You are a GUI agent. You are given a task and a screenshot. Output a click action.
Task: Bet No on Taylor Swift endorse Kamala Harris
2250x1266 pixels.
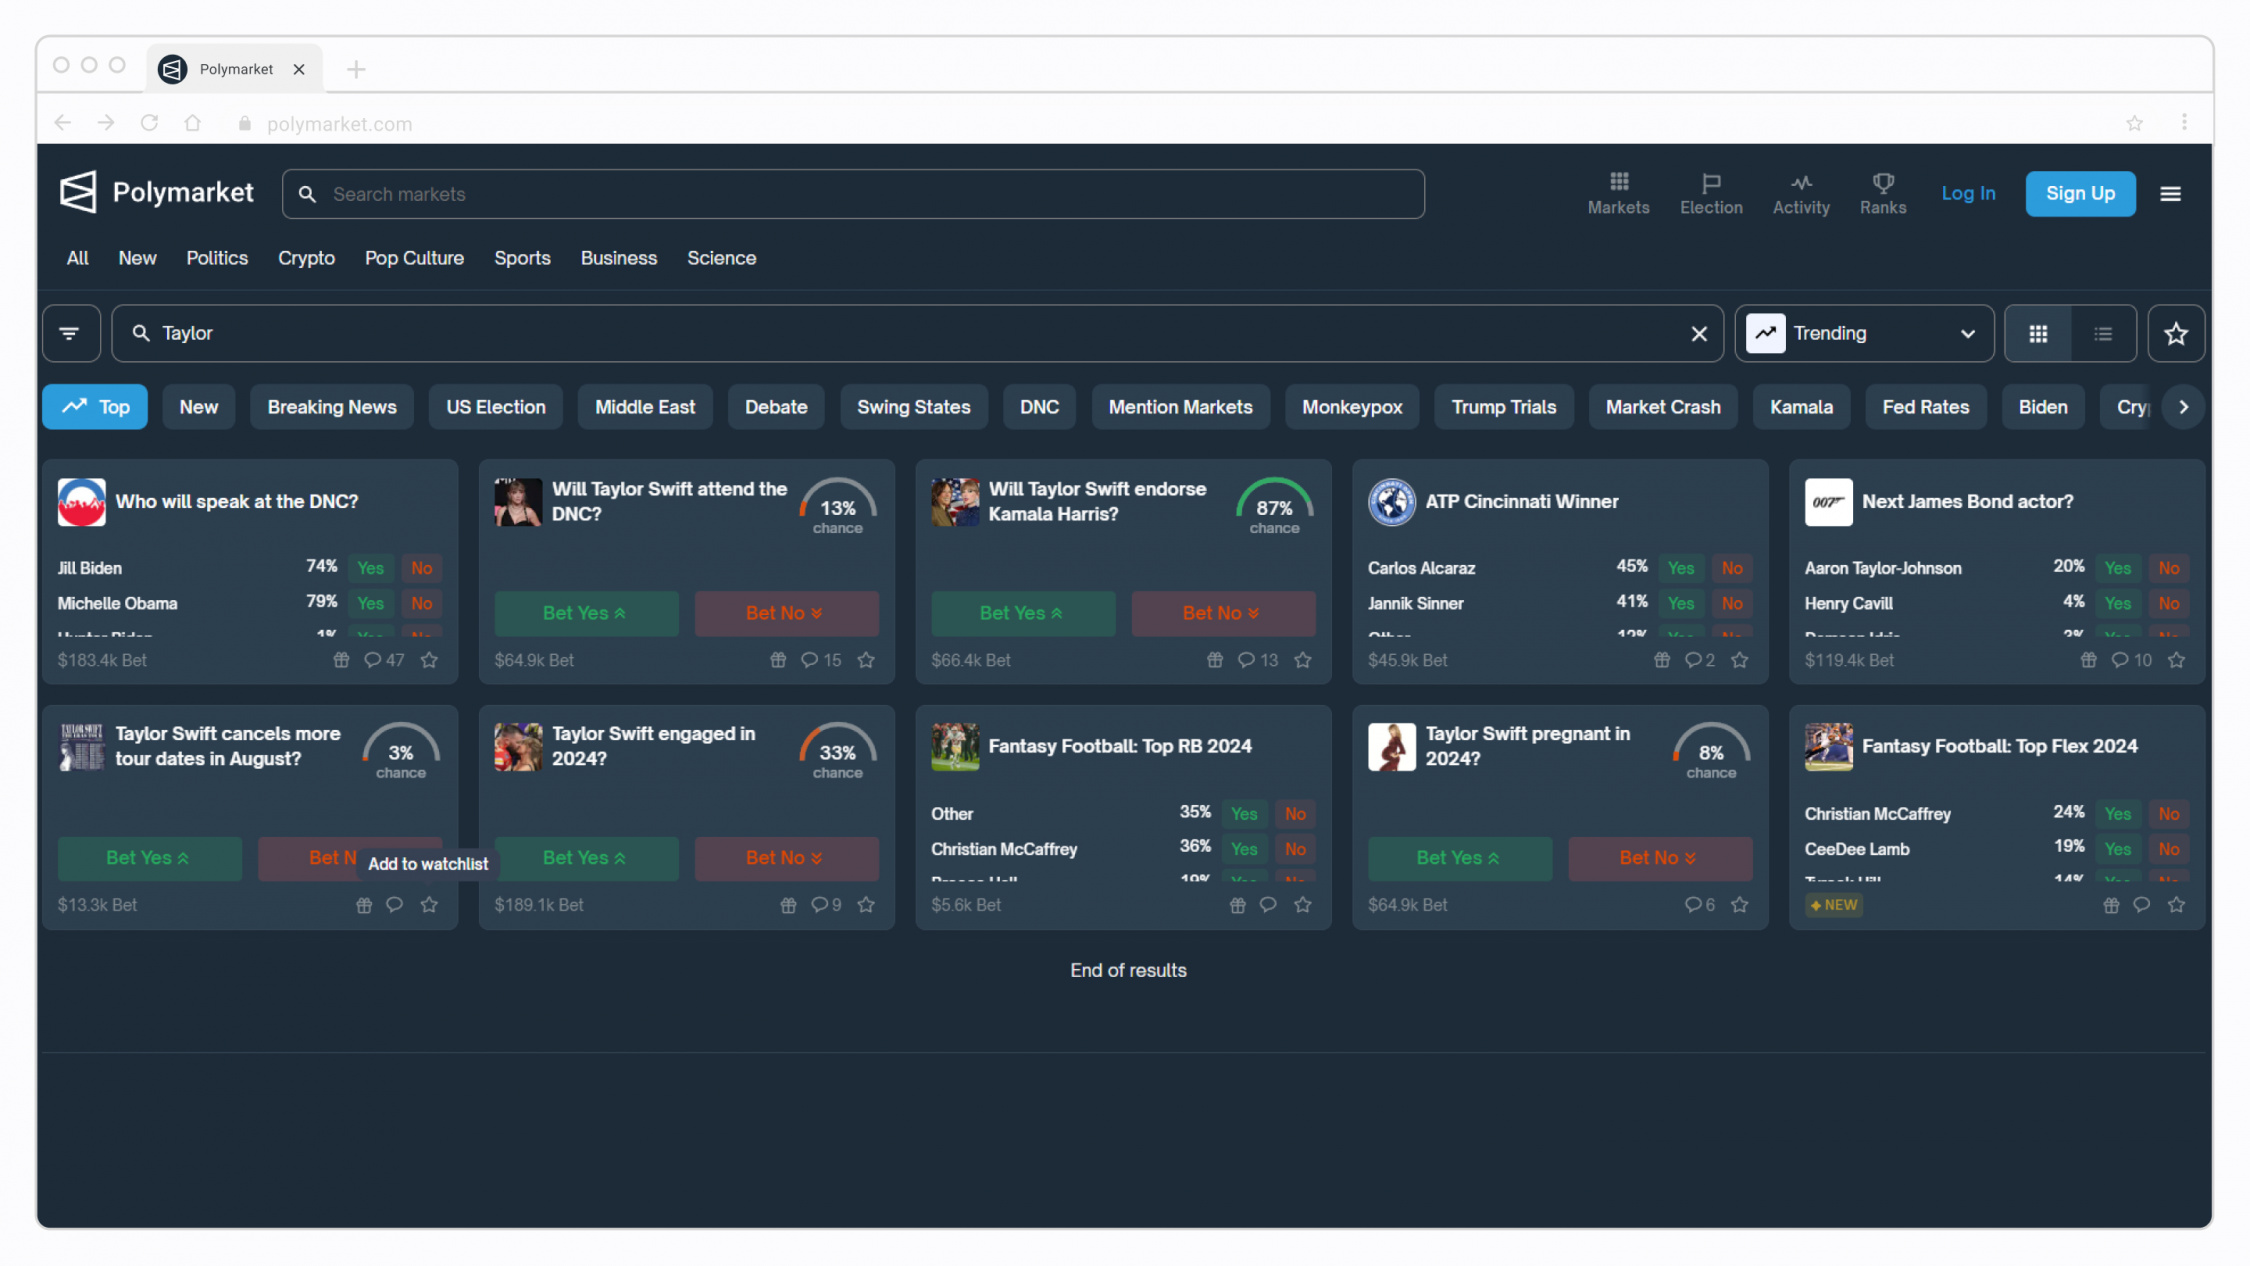click(x=1222, y=613)
